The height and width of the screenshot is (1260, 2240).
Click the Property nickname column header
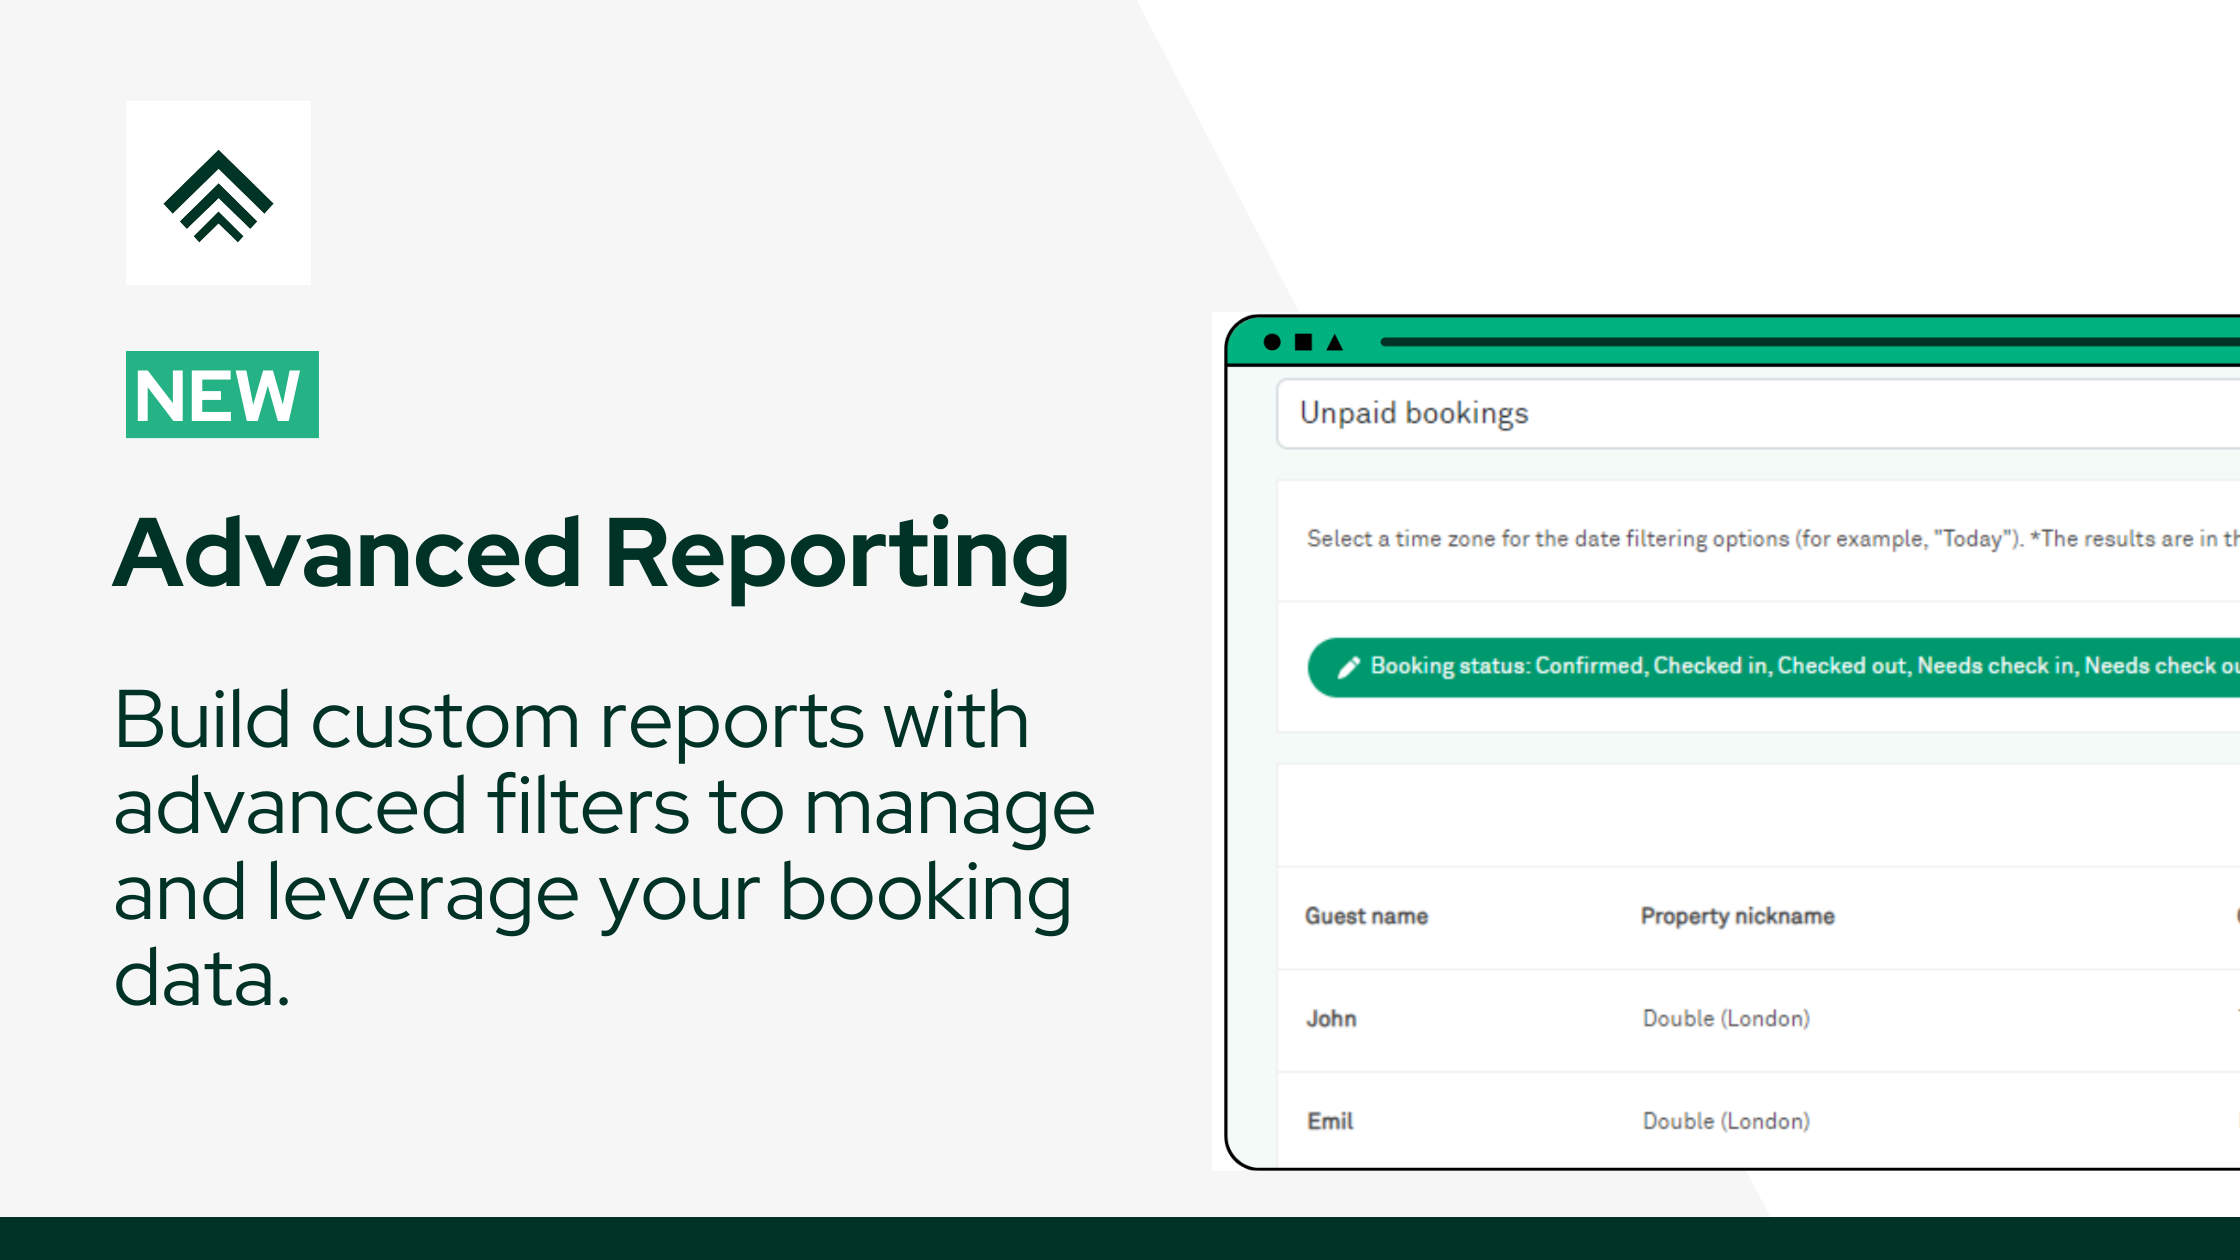tap(1736, 915)
